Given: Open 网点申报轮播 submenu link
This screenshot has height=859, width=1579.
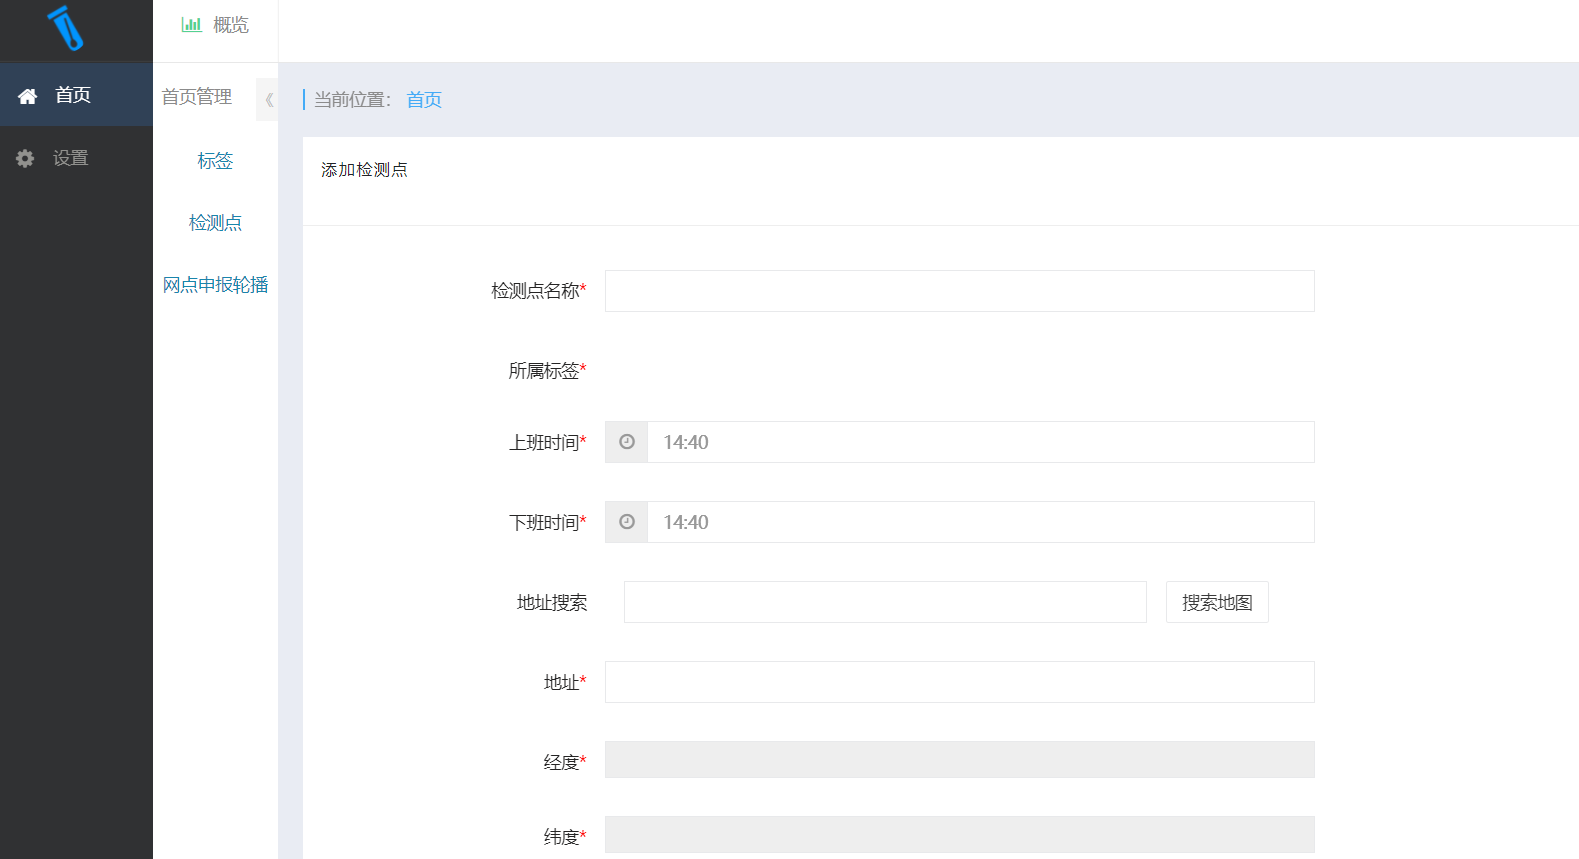Looking at the screenshot, I should point(215,285).
